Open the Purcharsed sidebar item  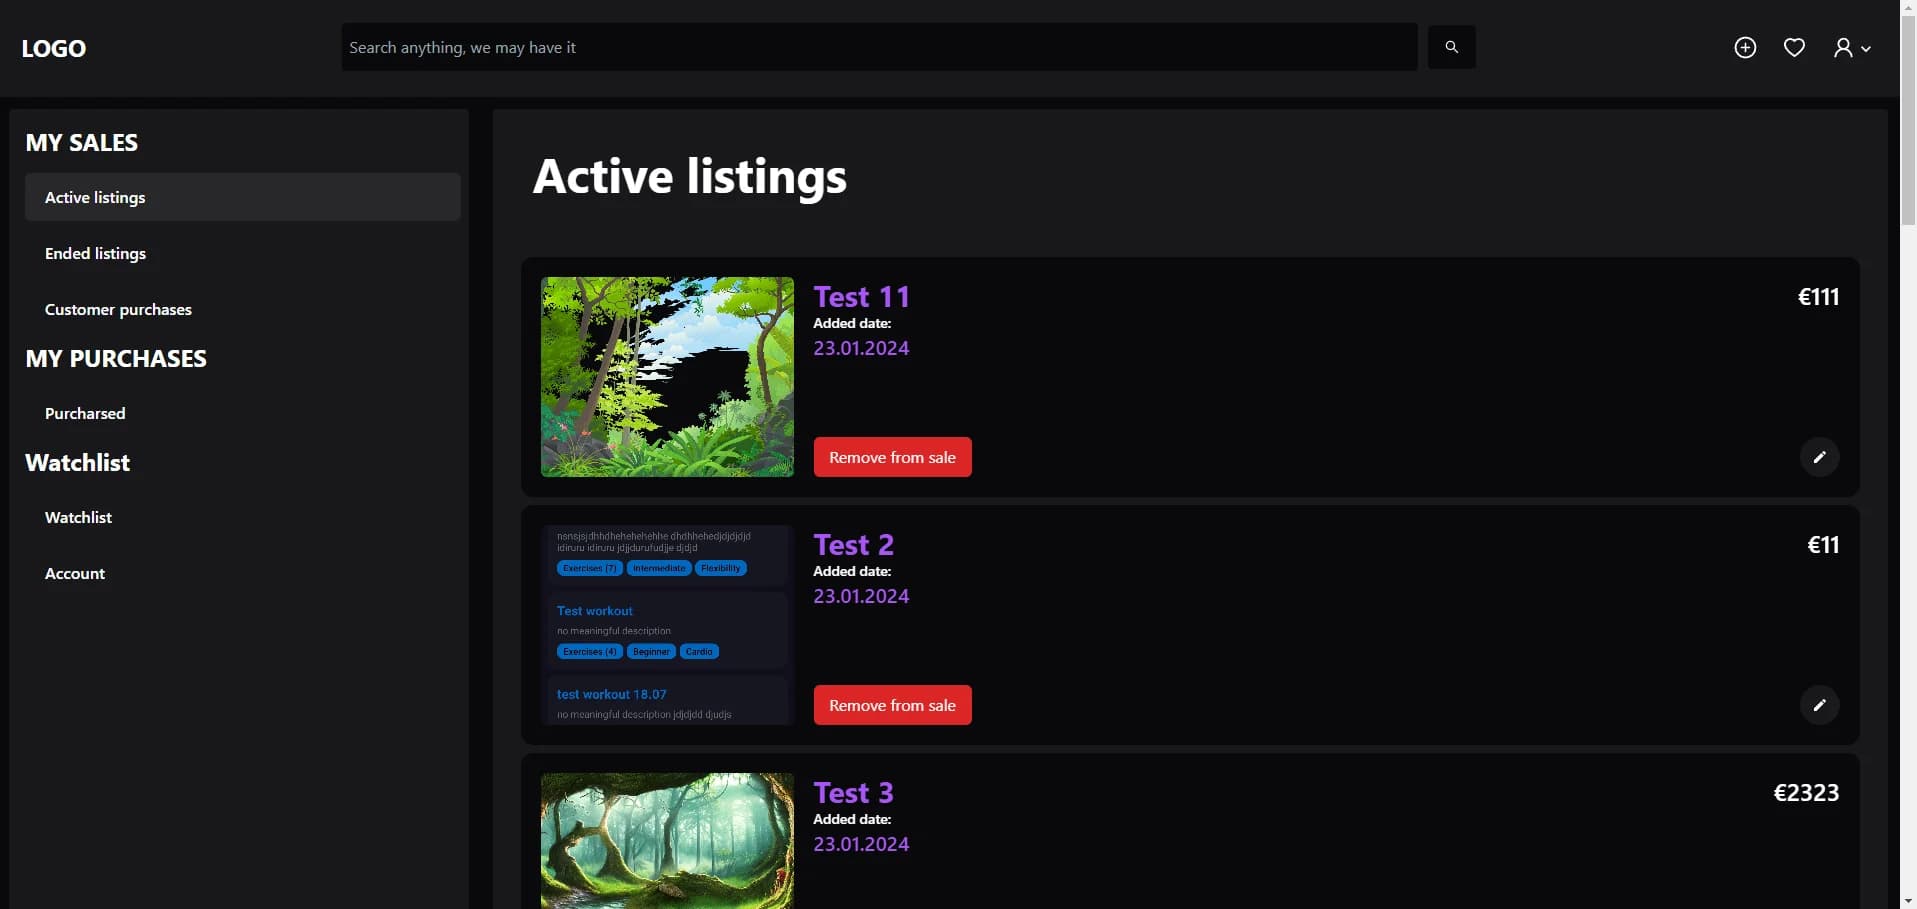pos(85,414)
